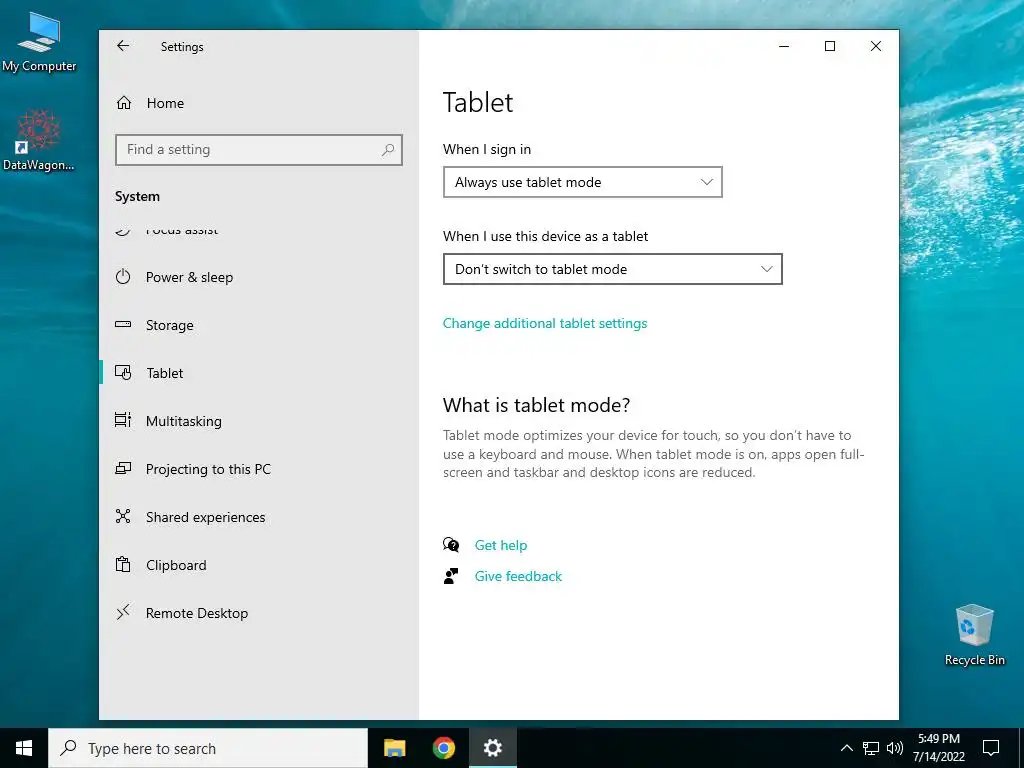Click the Multitasking icon
This screenshot has height=768, width=1024.
click(x=123, y=420)
